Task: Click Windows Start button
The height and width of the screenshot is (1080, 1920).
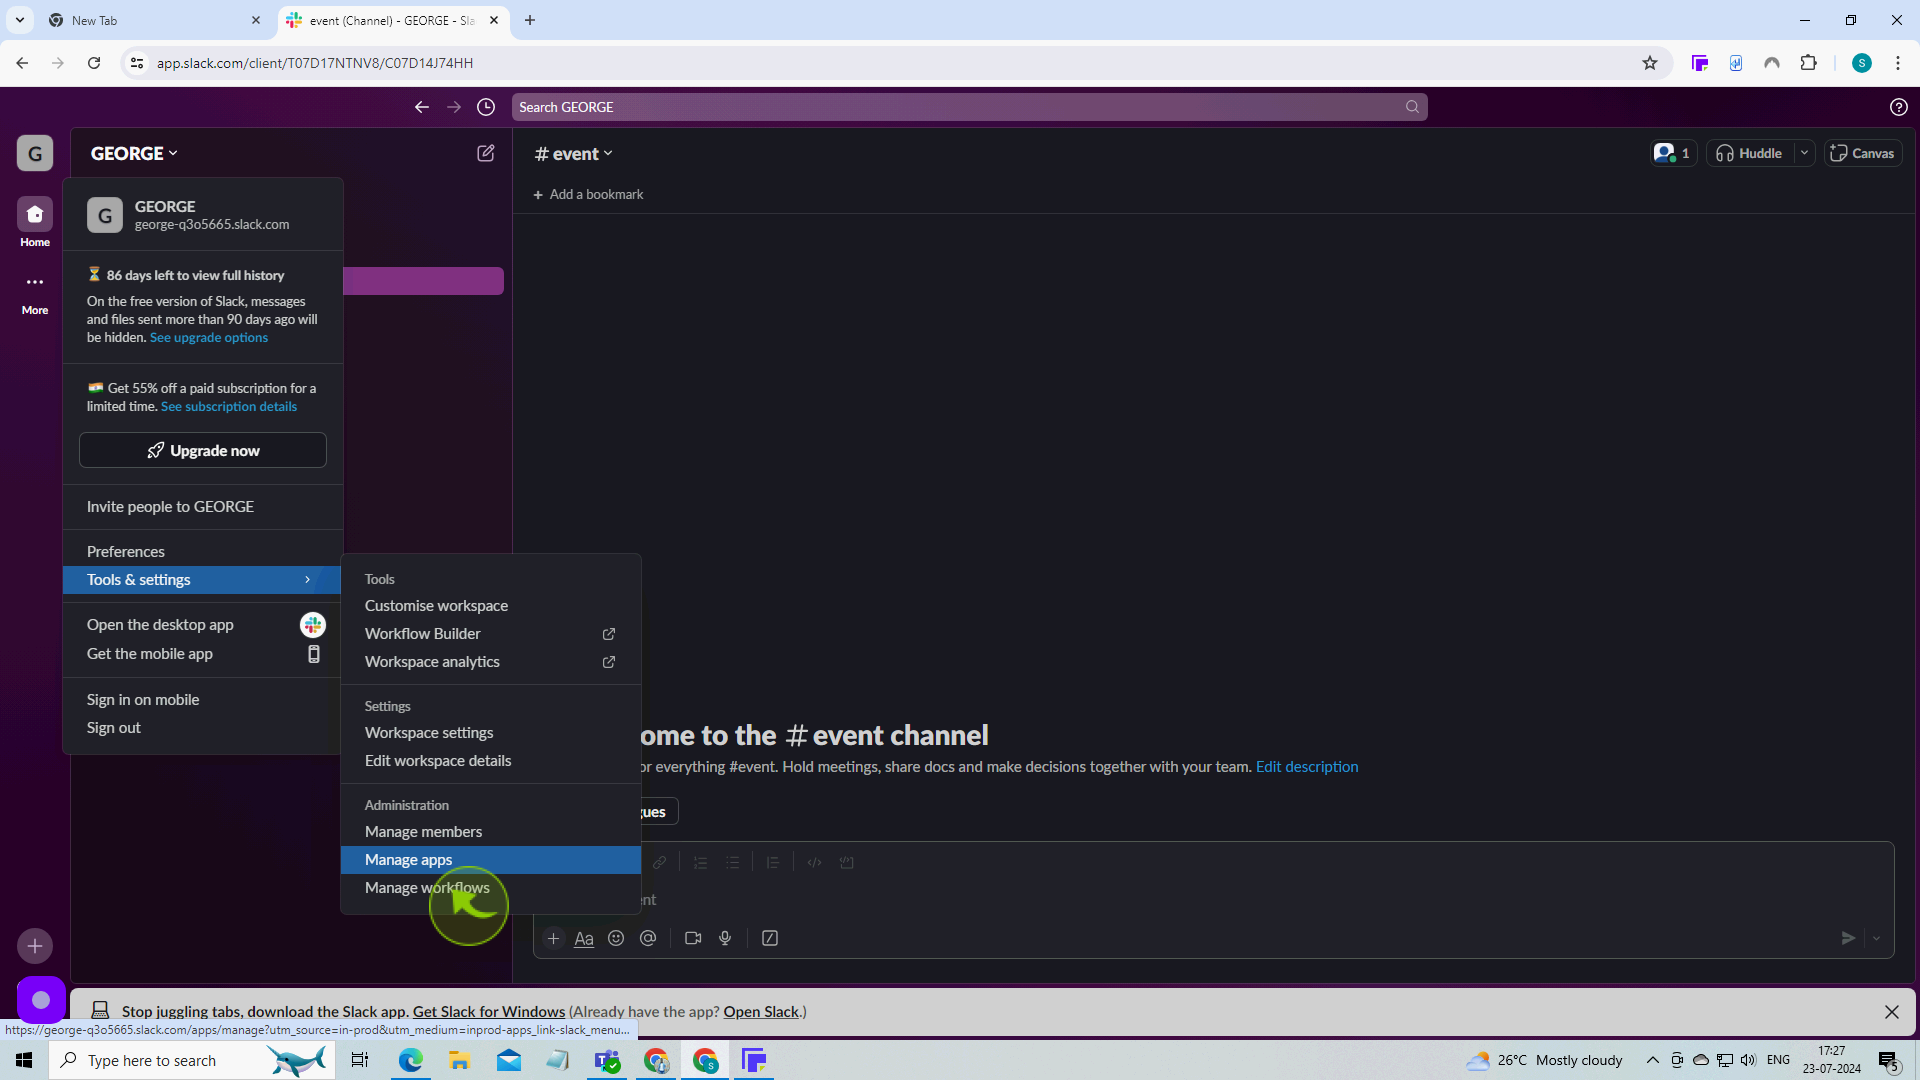Action: point(24,1060)
